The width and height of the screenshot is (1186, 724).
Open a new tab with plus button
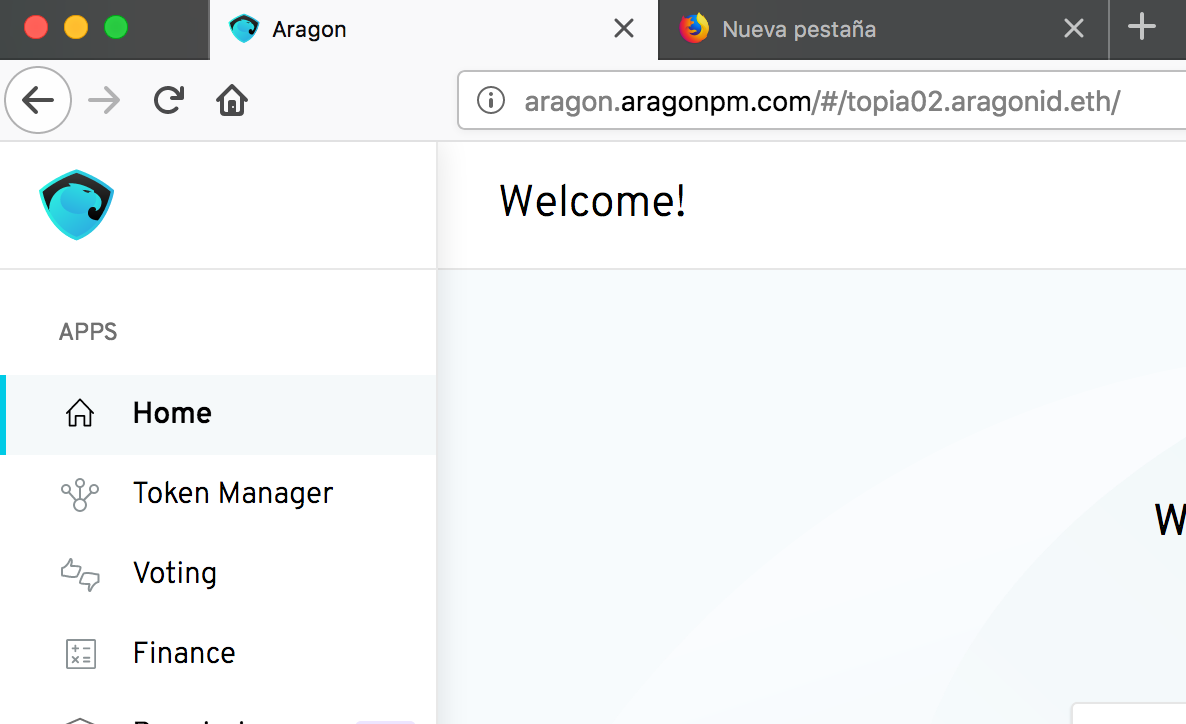click(x=1142, y=27)
